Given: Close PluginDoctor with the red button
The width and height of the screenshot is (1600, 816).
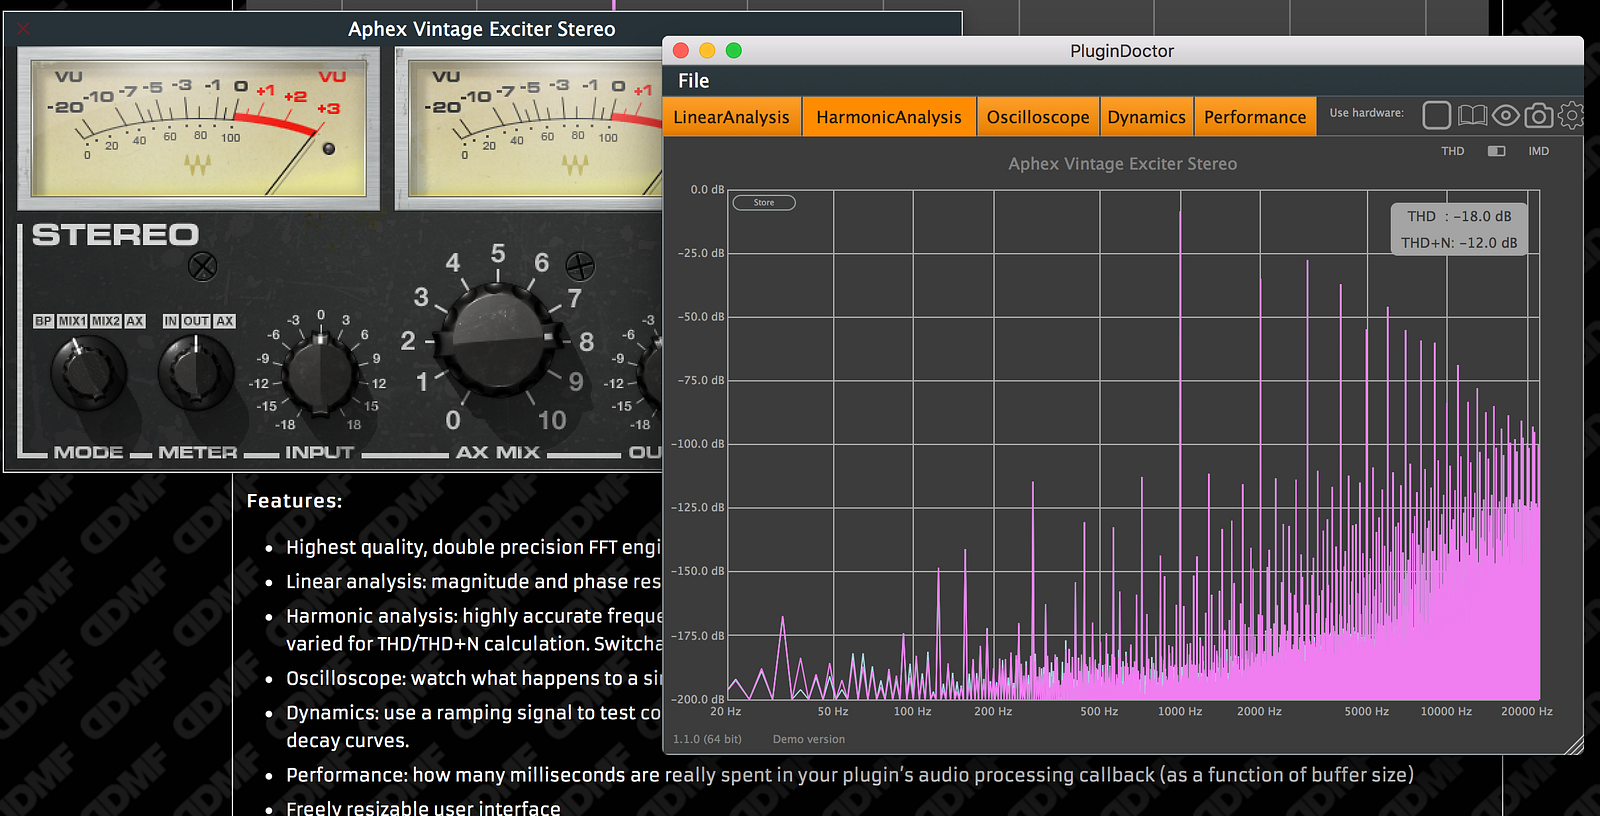Looking at the screenshot, I should click(681, 50).
